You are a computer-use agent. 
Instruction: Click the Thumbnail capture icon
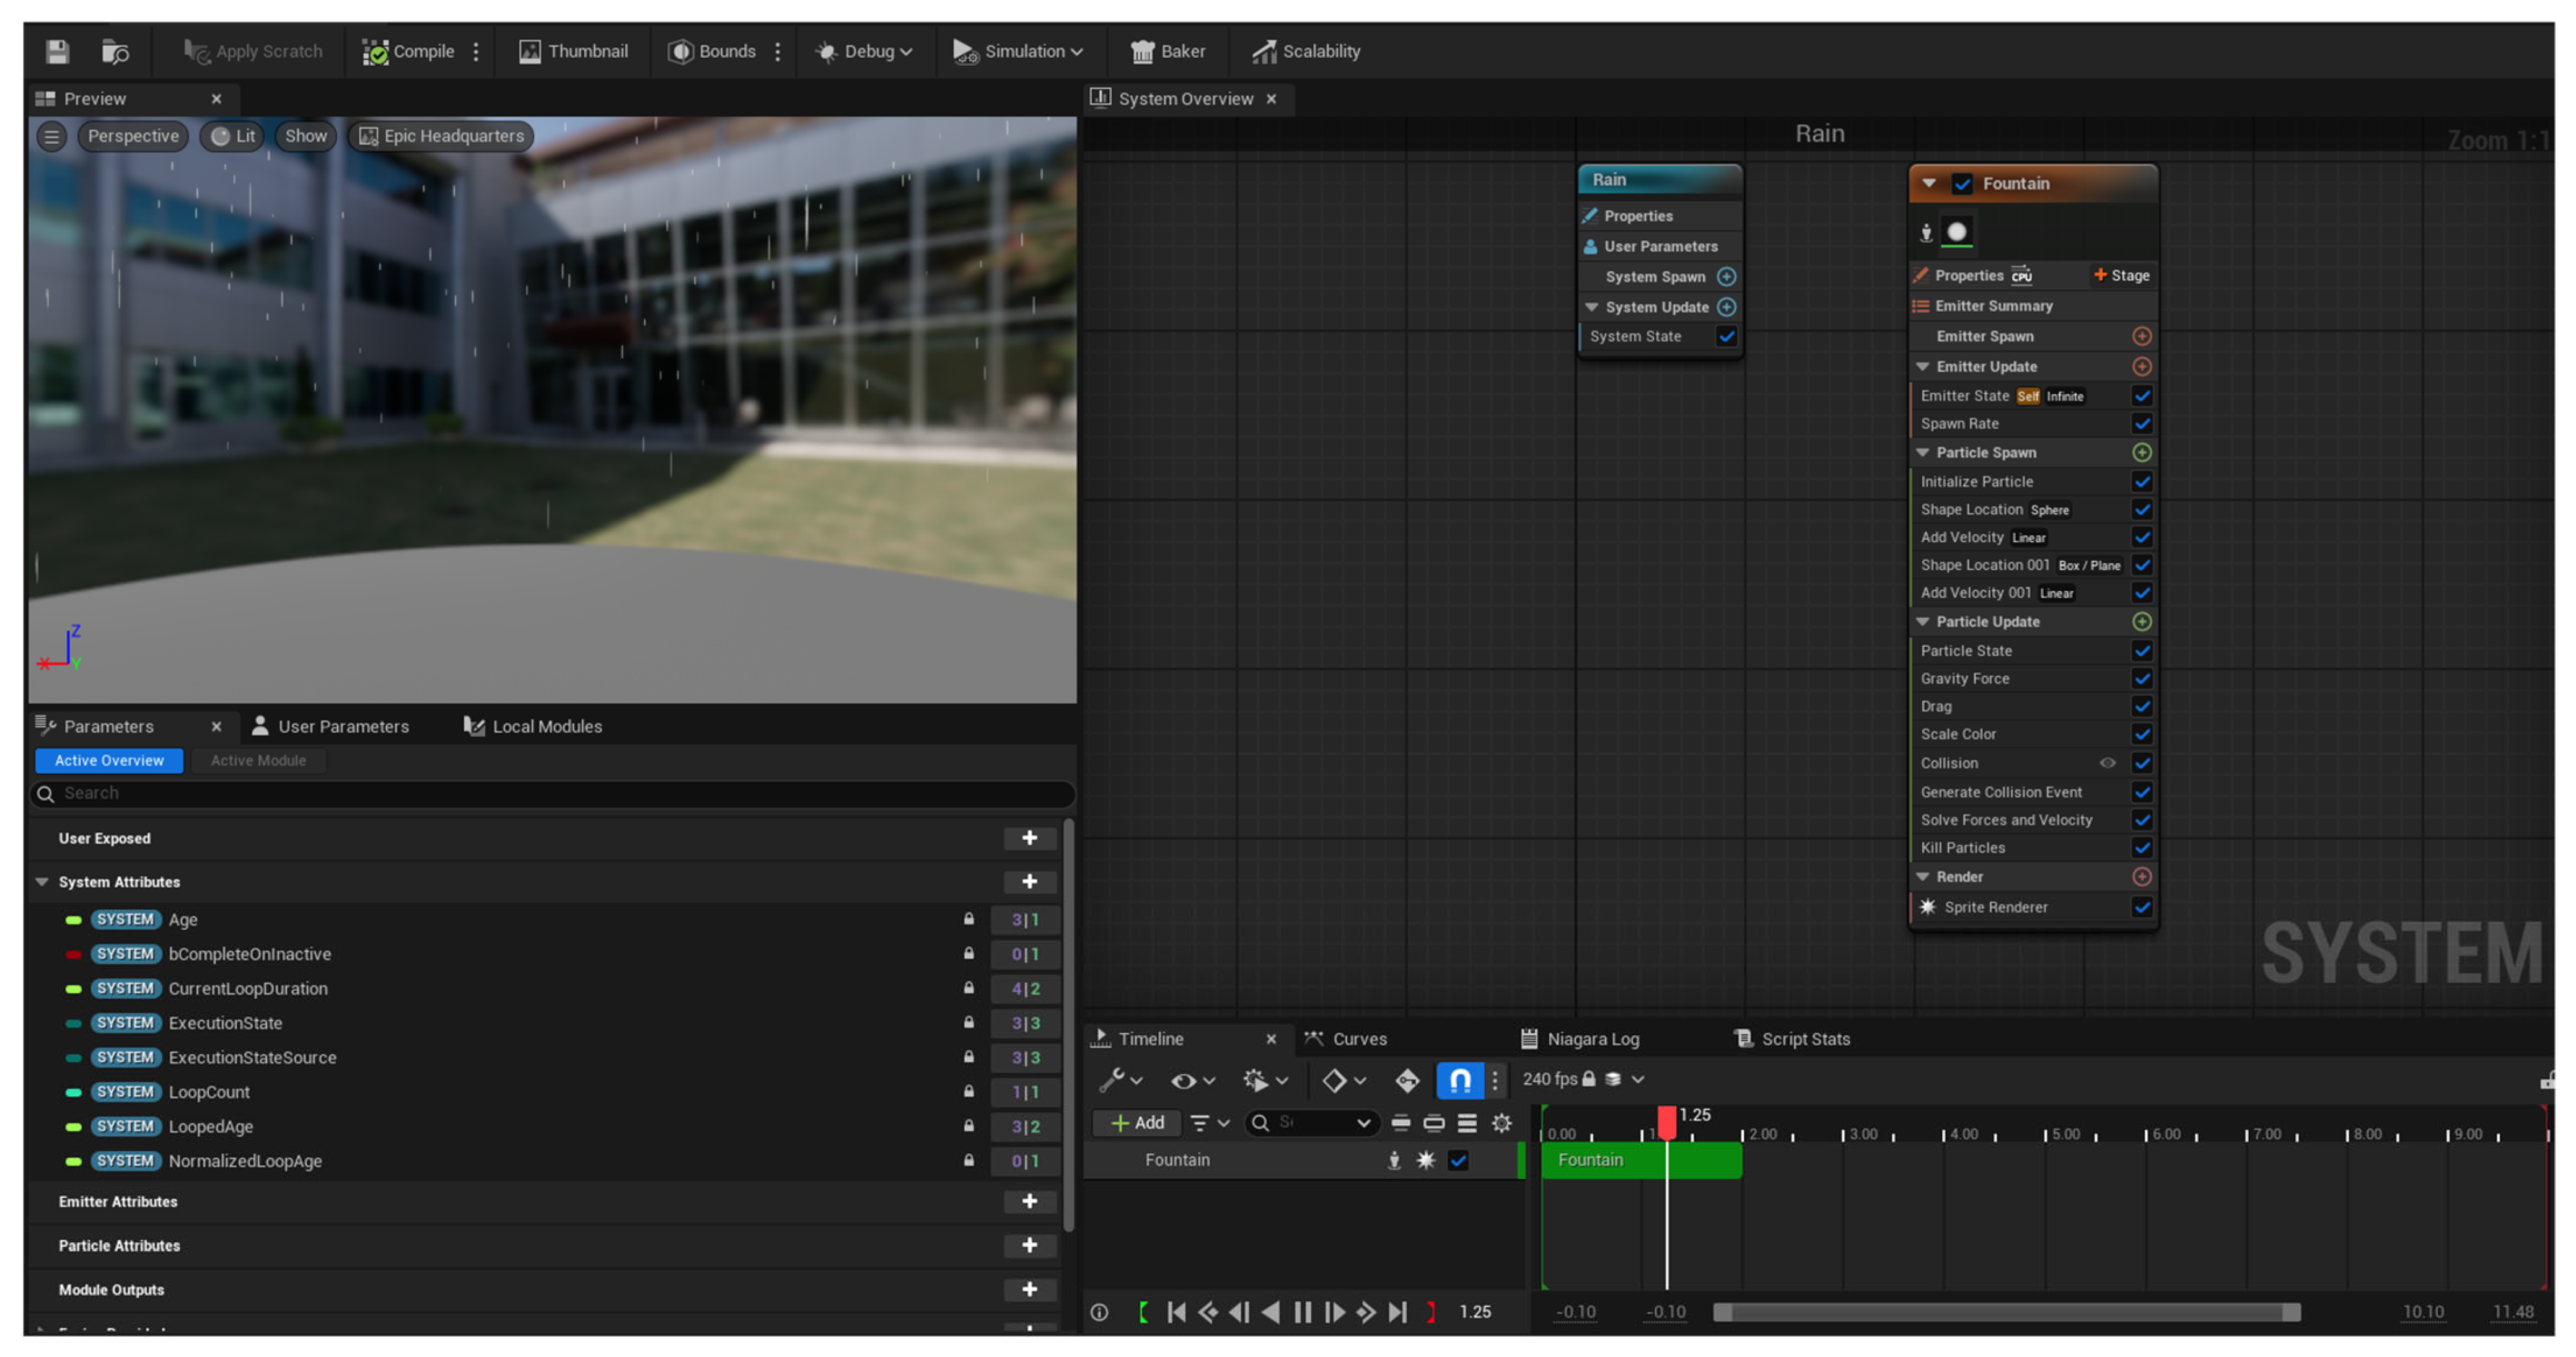tap(529, 51)
